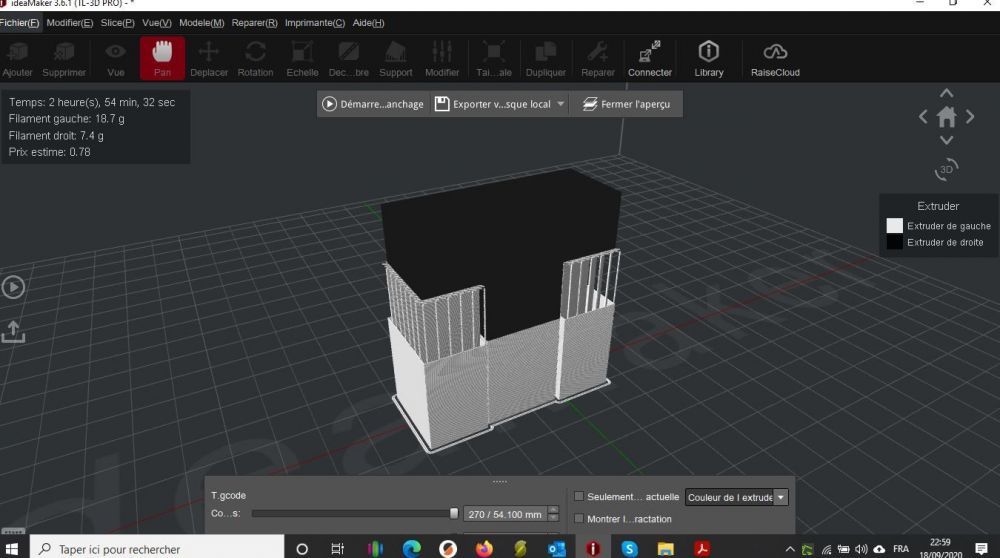
Task: Click the layer slider handle
Action: 454,513
